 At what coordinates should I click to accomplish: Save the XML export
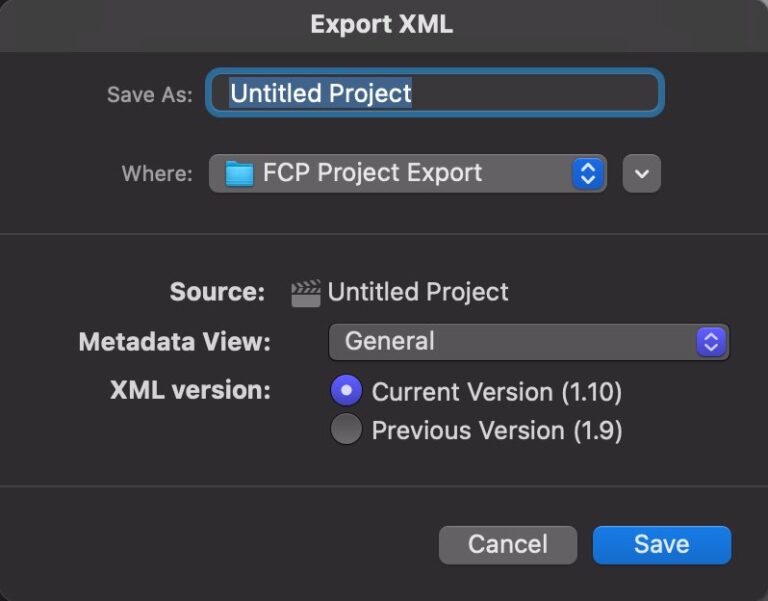click(x=662, y=545)
